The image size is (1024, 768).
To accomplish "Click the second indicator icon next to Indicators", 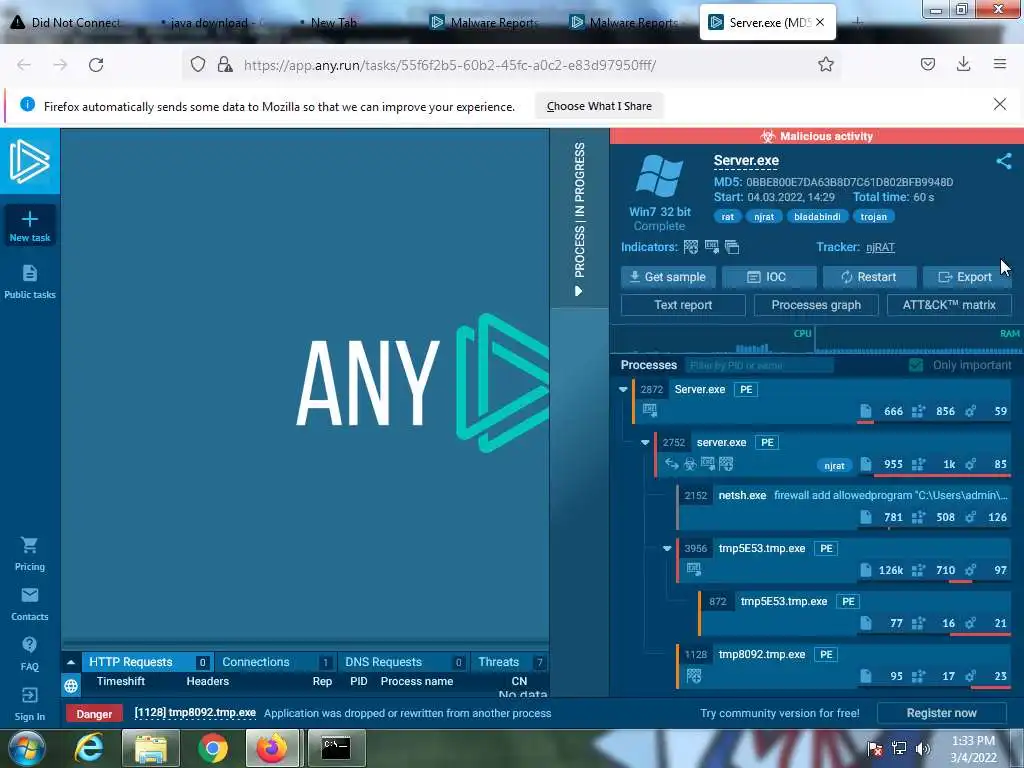I will (x=711, y=247).
